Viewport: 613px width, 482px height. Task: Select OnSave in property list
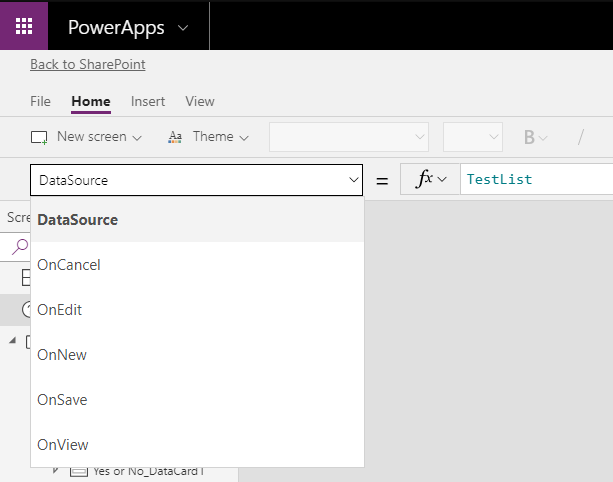tap(197, 400)
